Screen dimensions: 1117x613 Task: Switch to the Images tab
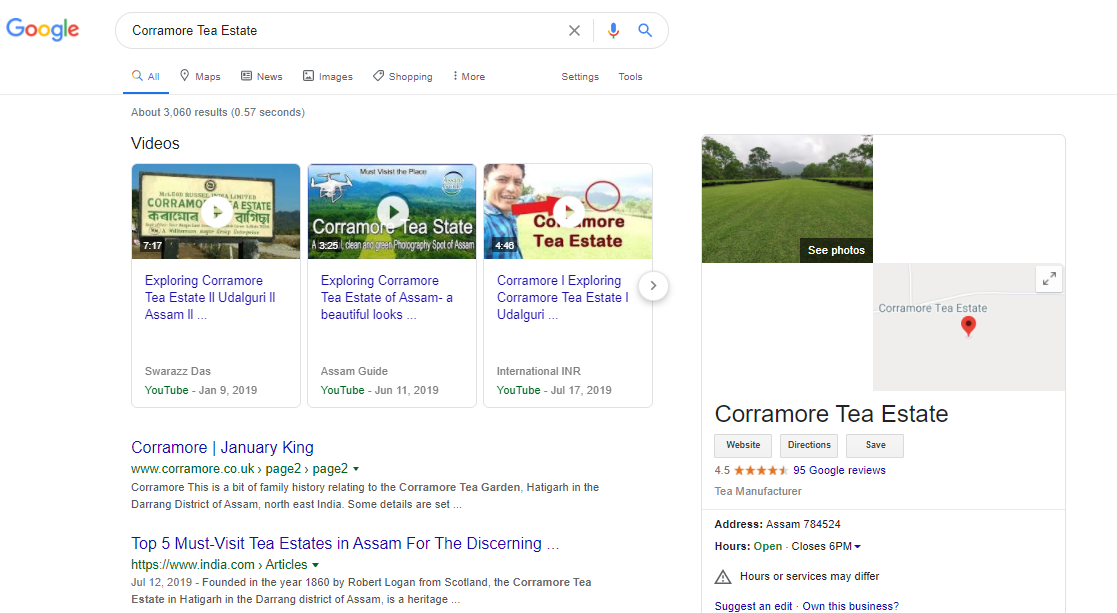(328, 76)
